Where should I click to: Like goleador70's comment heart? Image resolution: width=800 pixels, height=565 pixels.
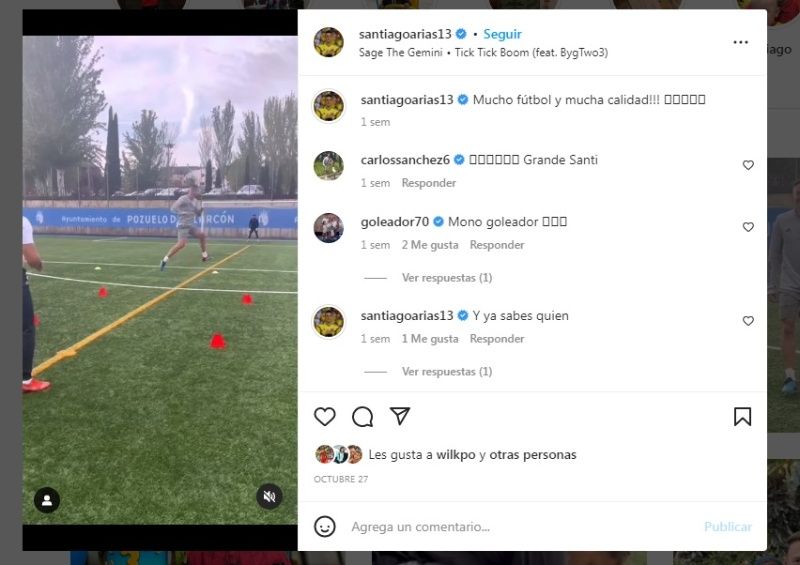click(x=748, y=227)
